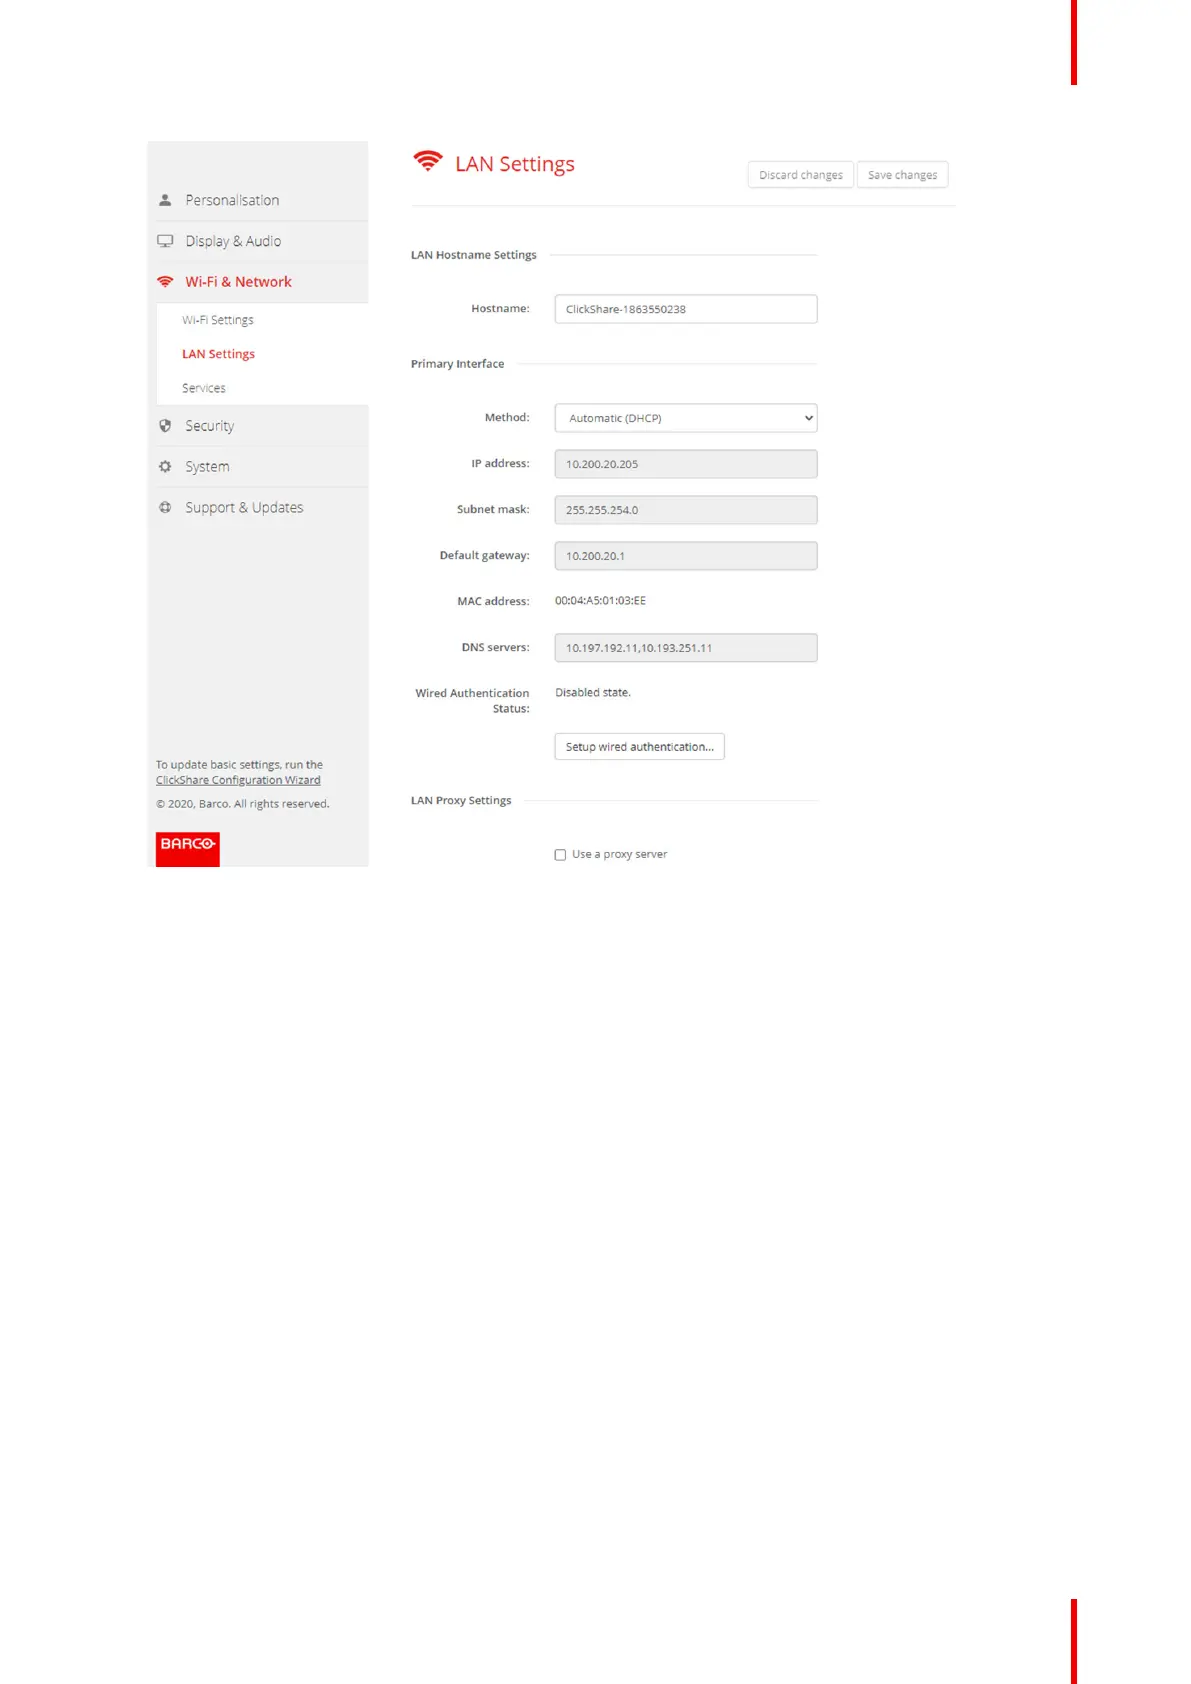Click the LAN Hostname Settings section heading
1191x1684 pixels.
(x=474, y=255)
